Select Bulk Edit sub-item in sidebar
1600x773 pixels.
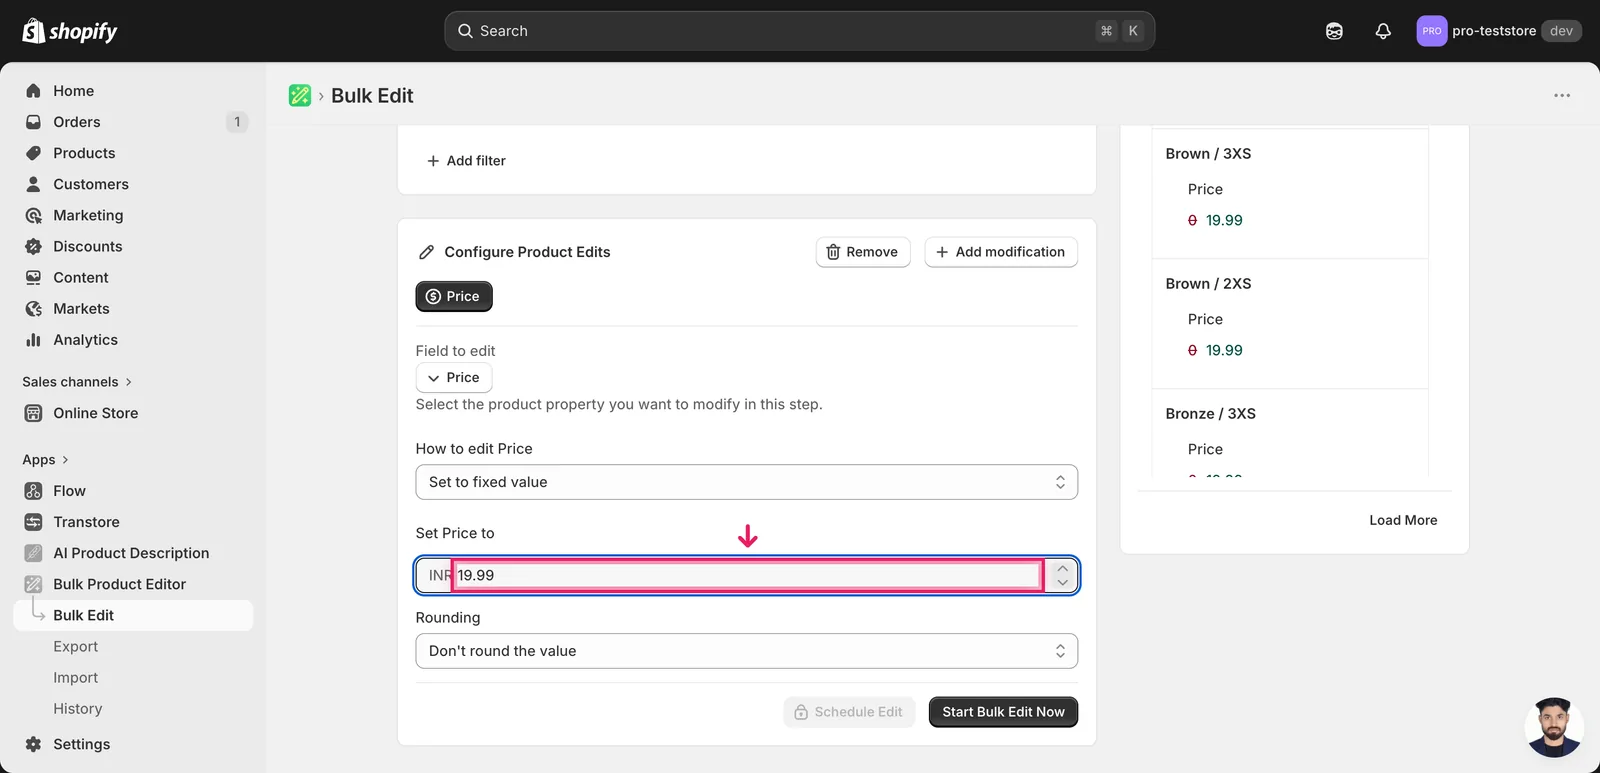tap(133, 615)
